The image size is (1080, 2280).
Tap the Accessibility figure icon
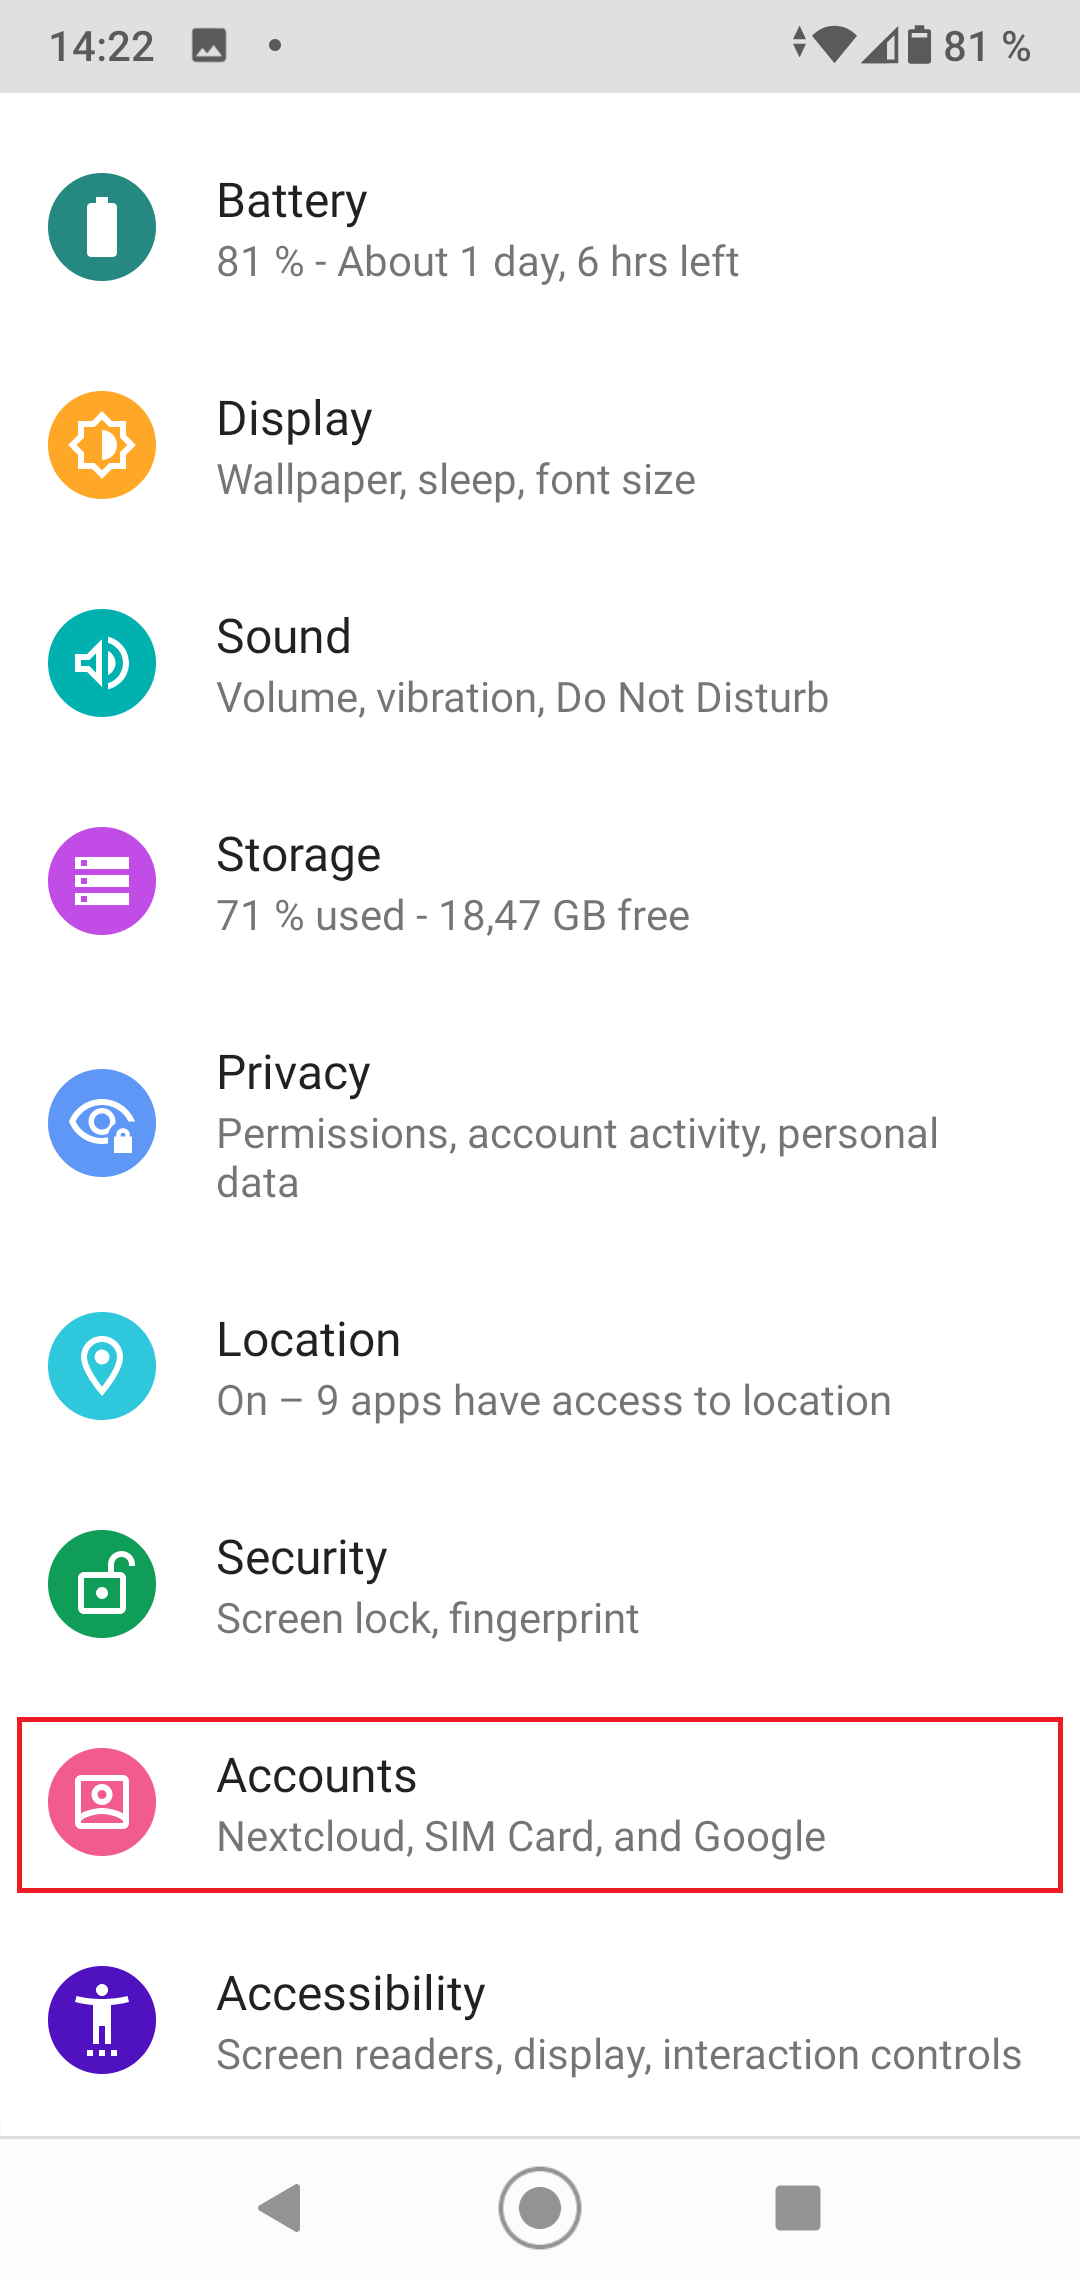tap(102, 2020)
